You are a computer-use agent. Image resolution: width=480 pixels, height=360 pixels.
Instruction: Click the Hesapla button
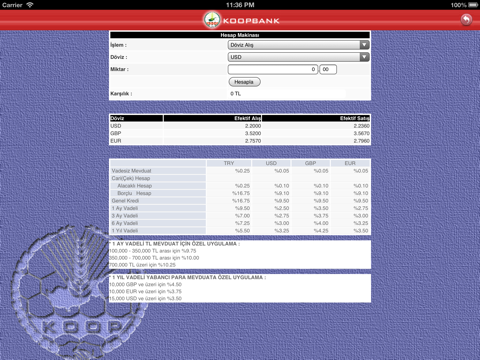tap(244, 82)
